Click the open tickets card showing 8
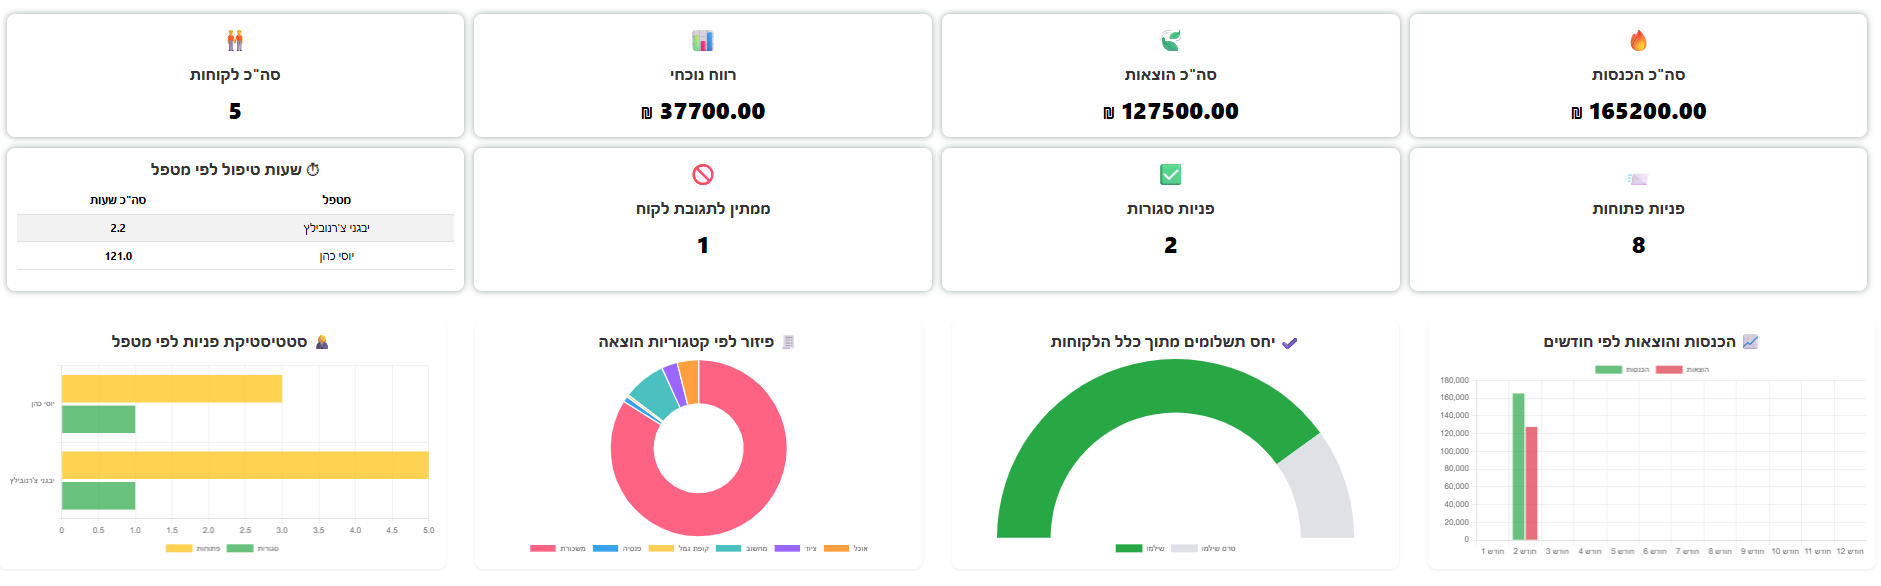Screen dimensions: 1881x586 coord(1637,220)
